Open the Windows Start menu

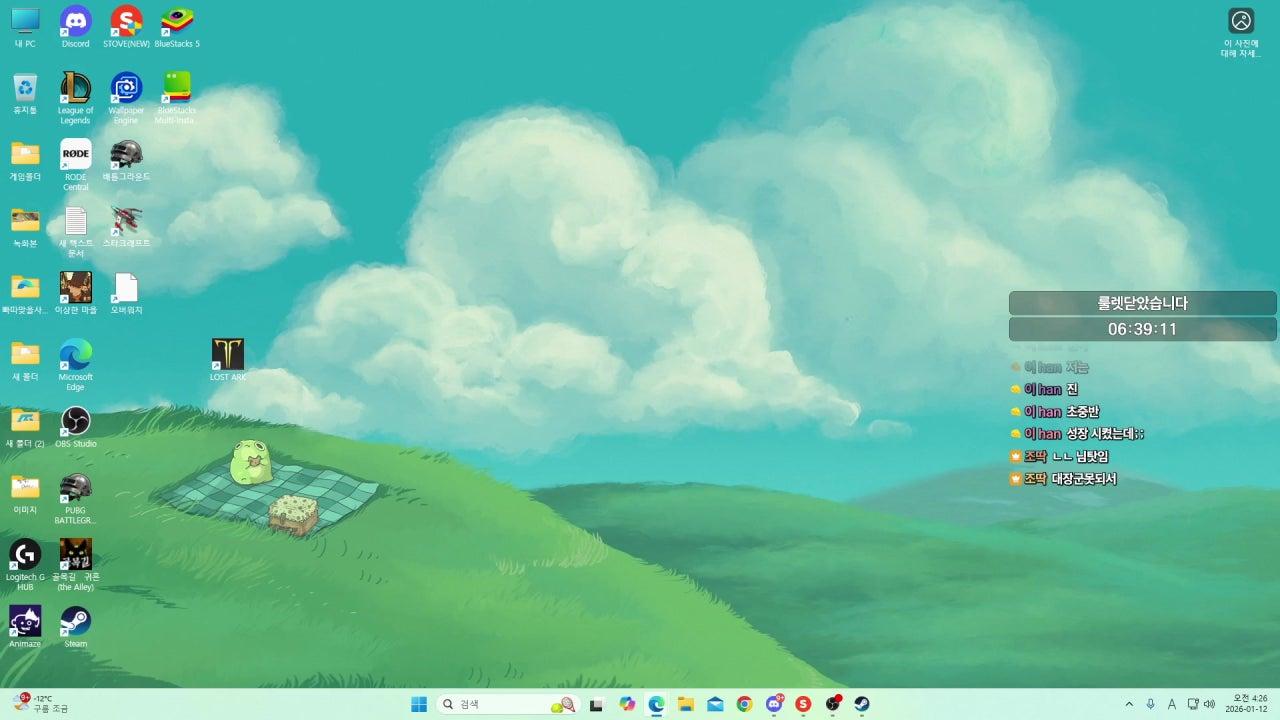(x=419, y=704)
